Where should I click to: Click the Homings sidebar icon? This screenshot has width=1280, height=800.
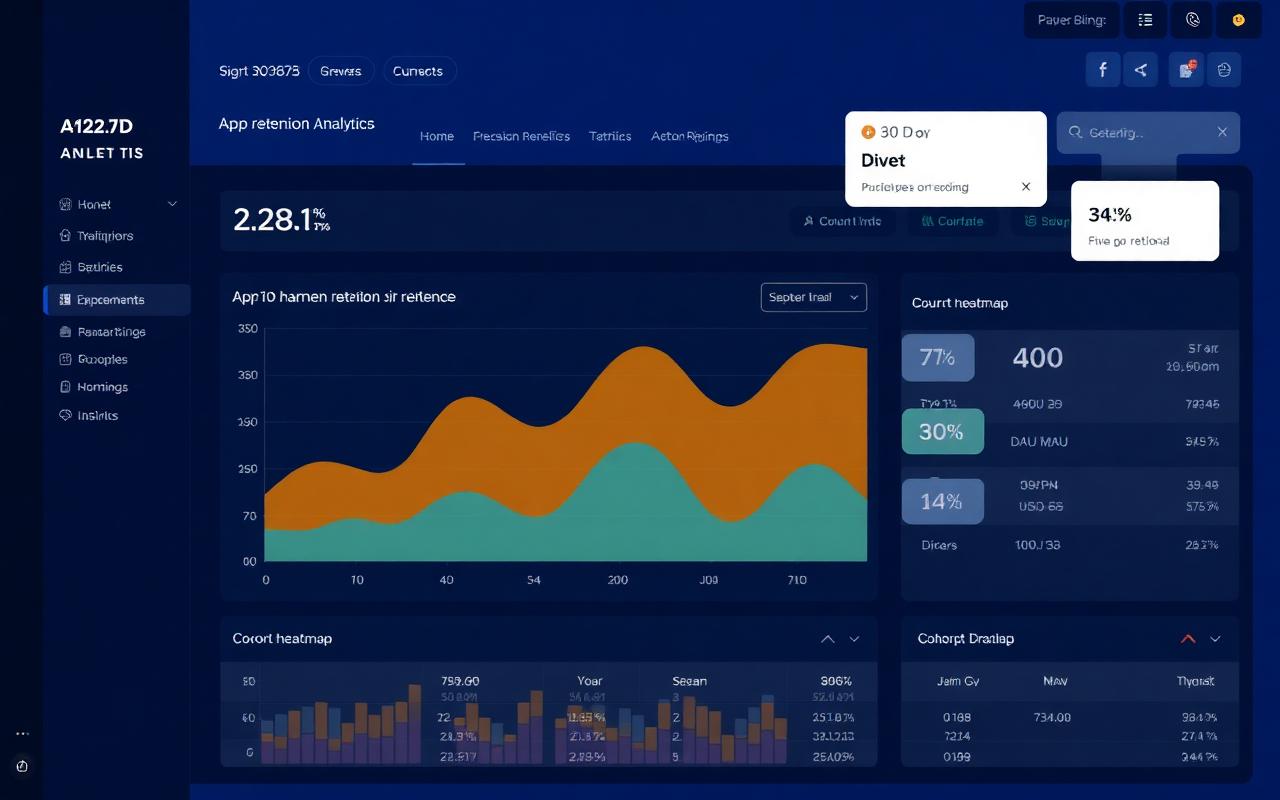point(66,387)
